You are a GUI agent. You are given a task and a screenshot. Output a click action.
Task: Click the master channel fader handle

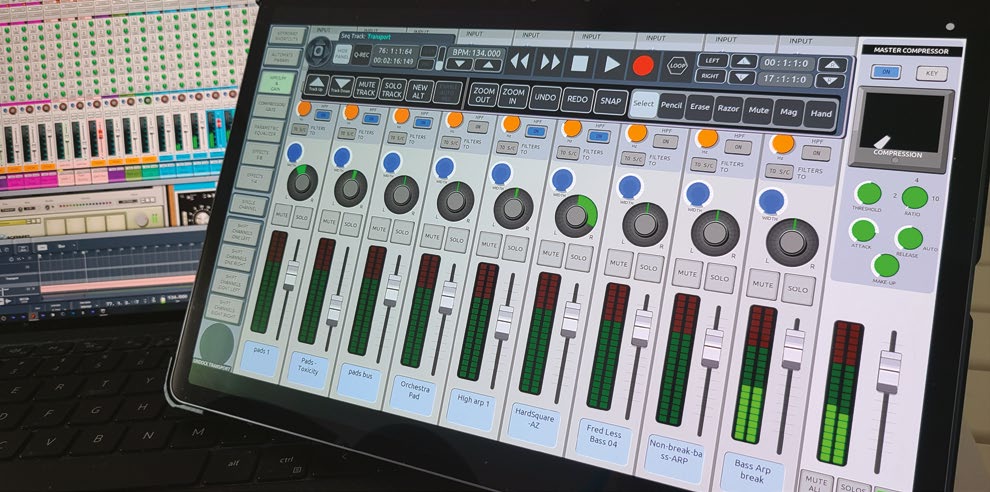pos(890,373)
